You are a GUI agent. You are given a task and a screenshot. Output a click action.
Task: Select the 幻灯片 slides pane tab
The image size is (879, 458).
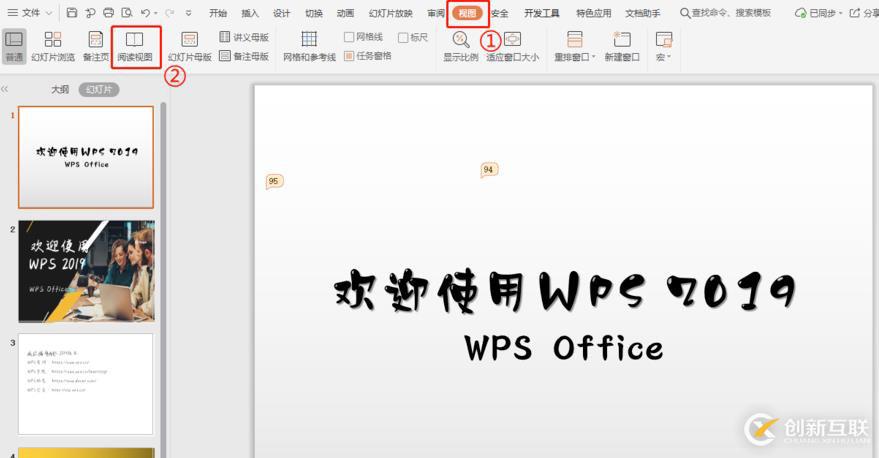point(99,89)
